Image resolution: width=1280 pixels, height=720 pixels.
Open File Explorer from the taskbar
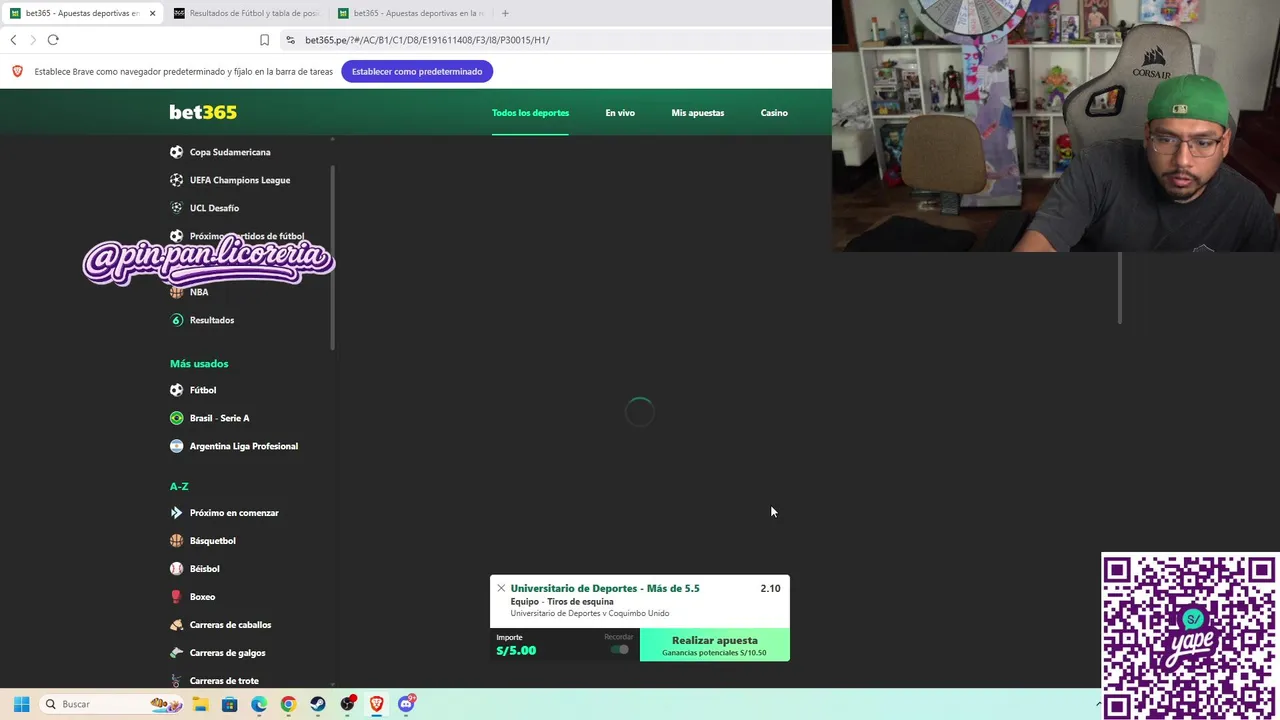click(x=200, y=704)
